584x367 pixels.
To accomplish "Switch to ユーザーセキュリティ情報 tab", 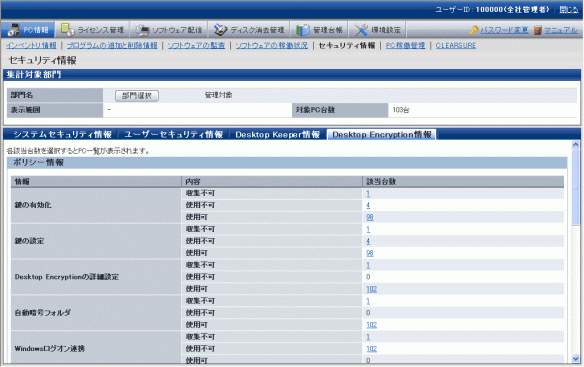I will coord(173,135).
